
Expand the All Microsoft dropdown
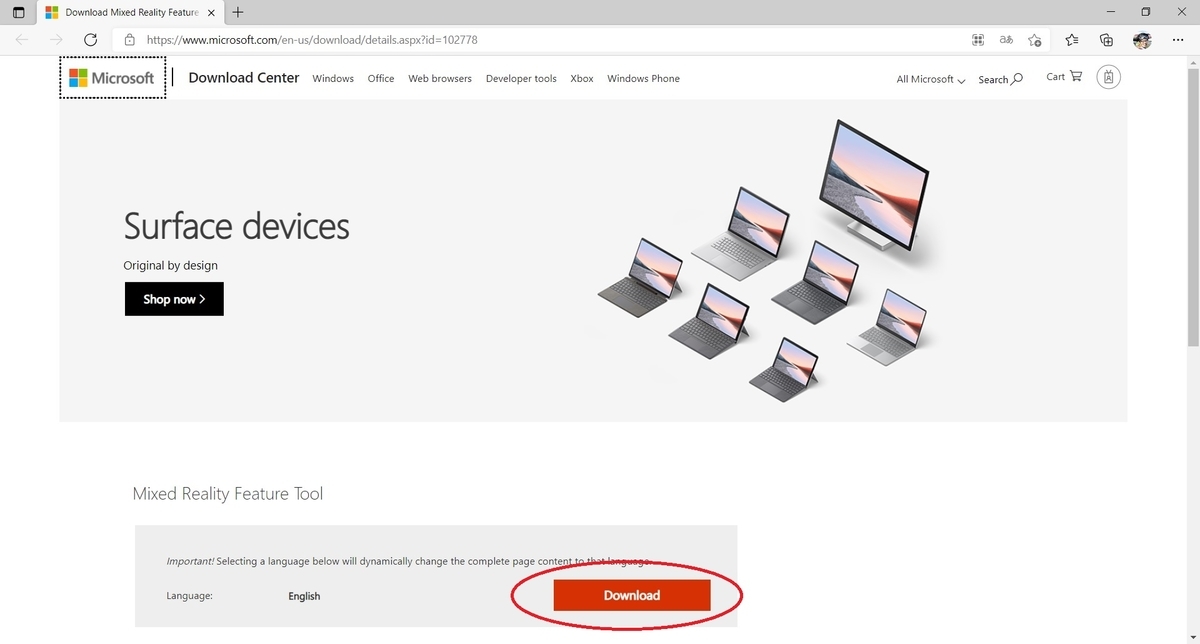931,79
